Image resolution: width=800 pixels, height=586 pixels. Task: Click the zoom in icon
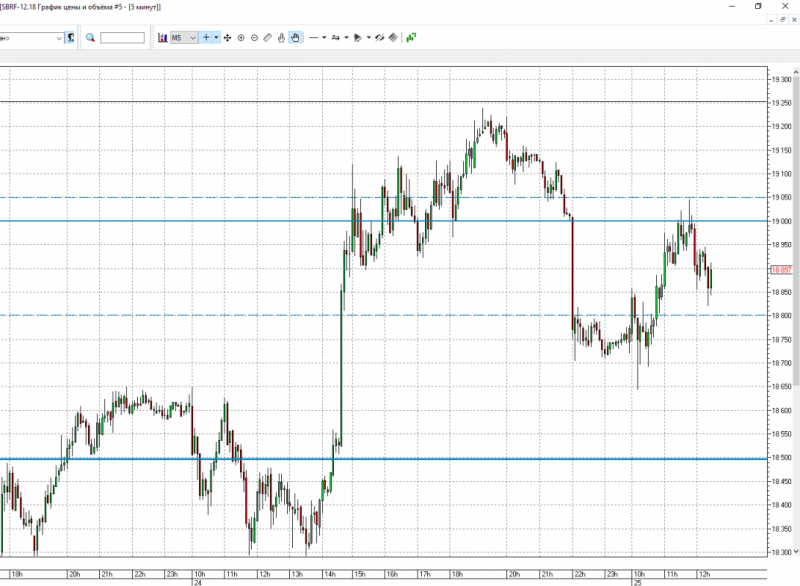click(x=241, y=38)
